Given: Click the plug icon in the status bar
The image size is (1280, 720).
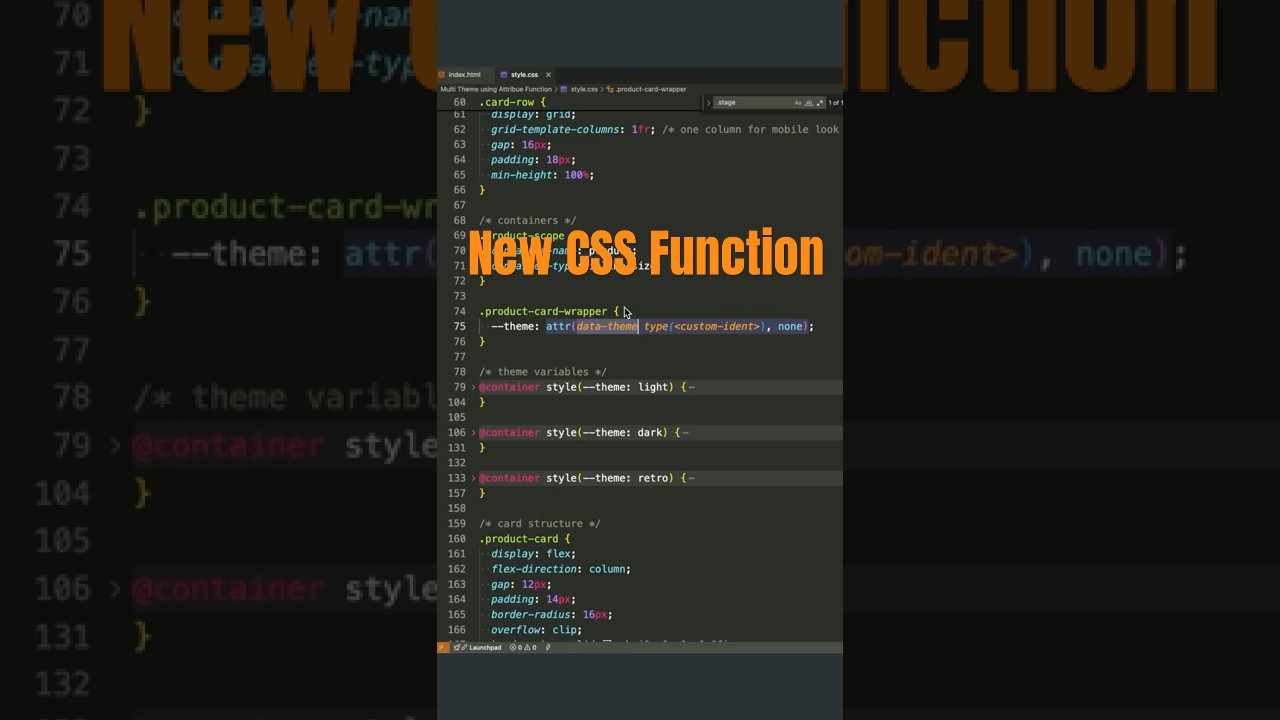Looking at the screenshot, I should (x=548, y=647).
